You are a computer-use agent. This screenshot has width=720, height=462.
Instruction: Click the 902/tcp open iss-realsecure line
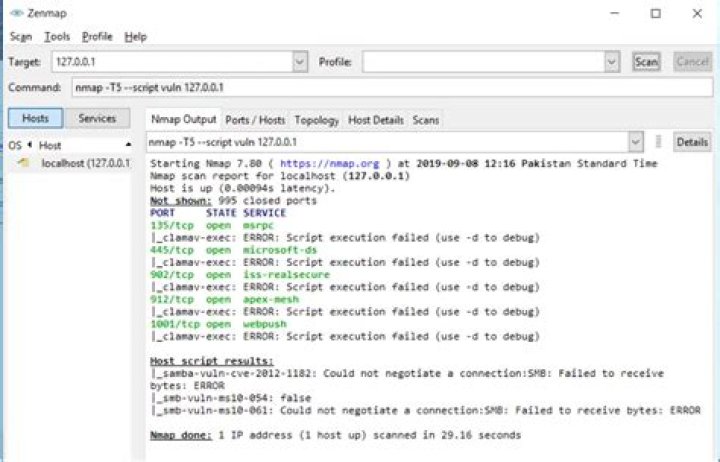point(240,275)
